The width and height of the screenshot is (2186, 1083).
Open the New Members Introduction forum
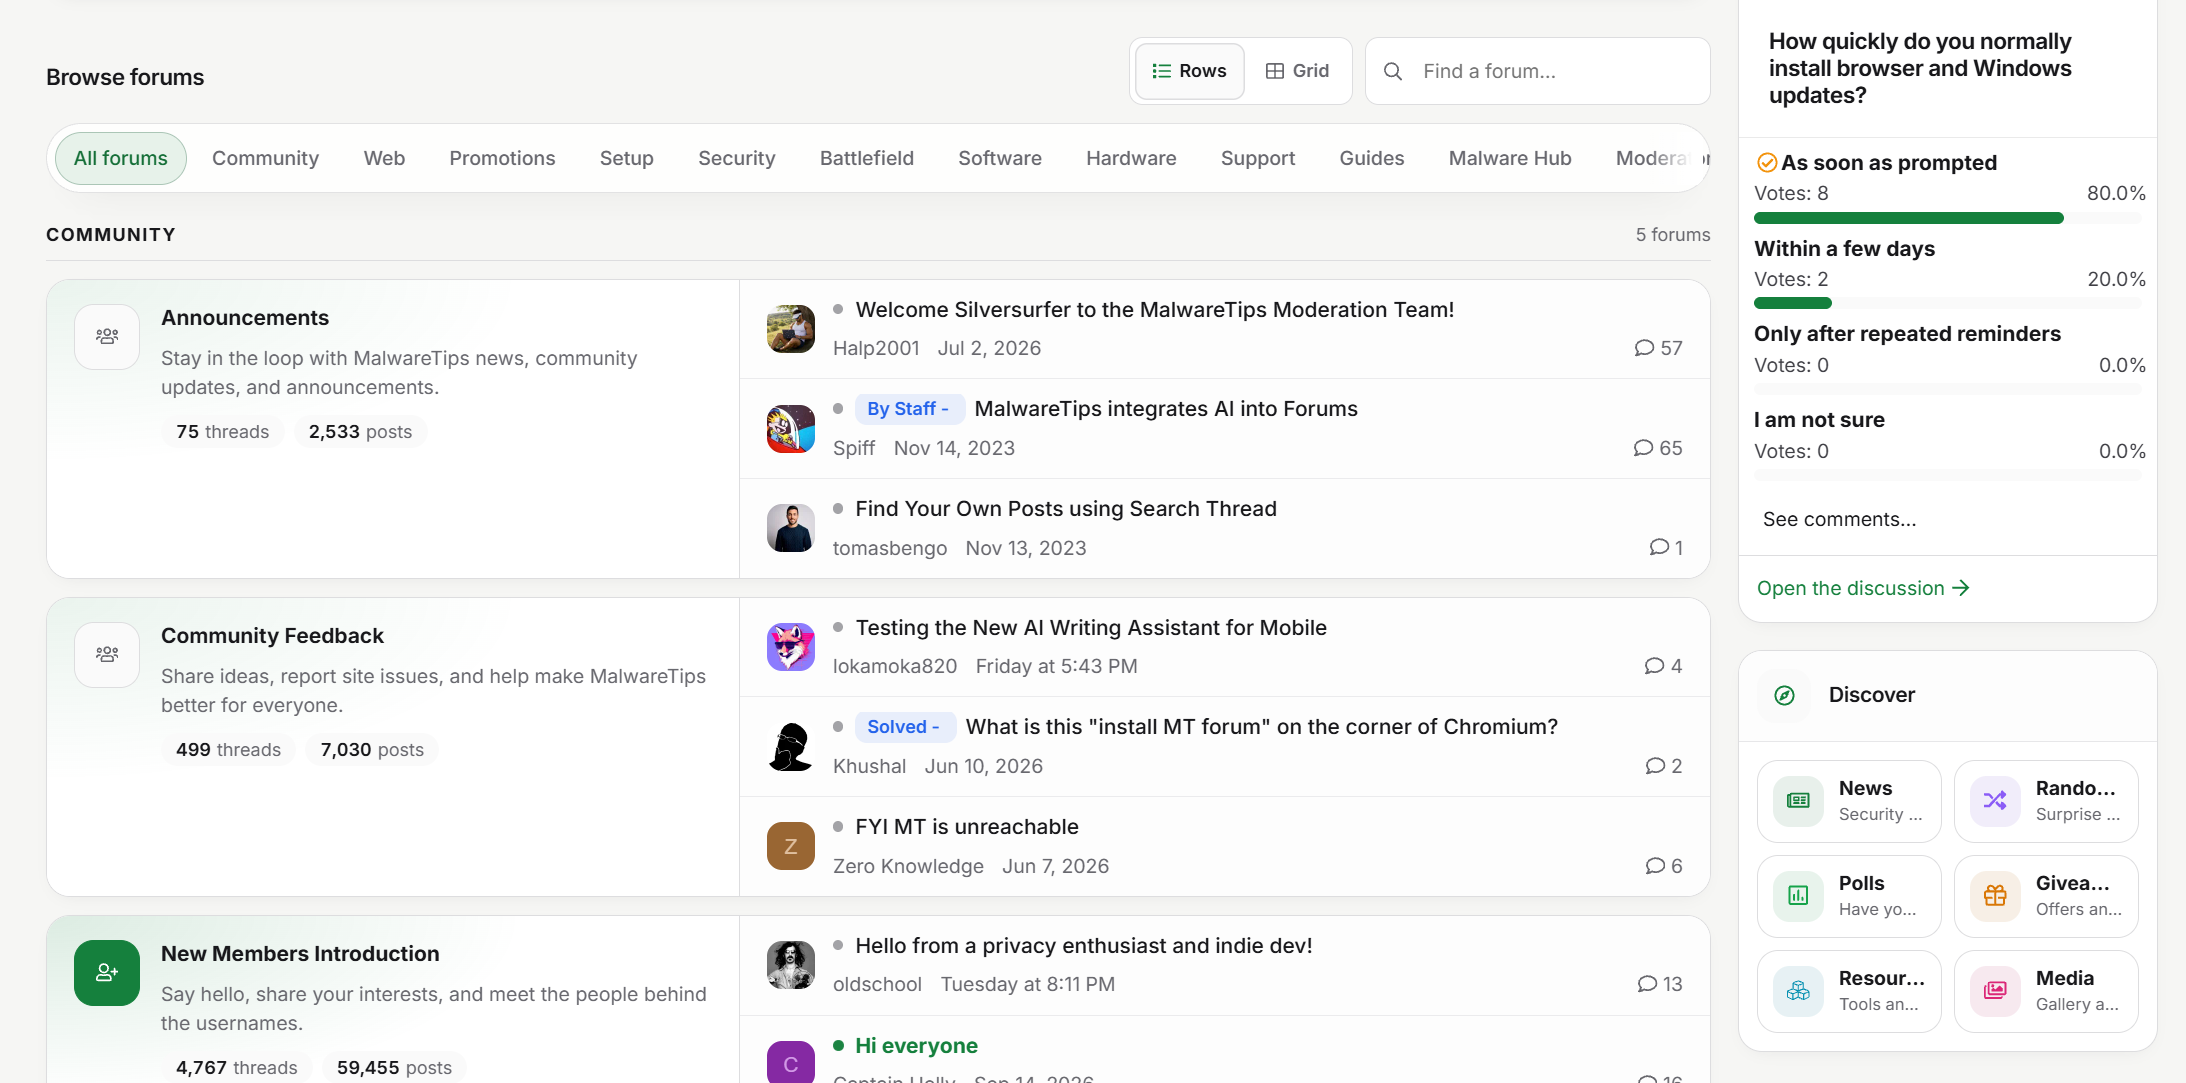point(300,953)
